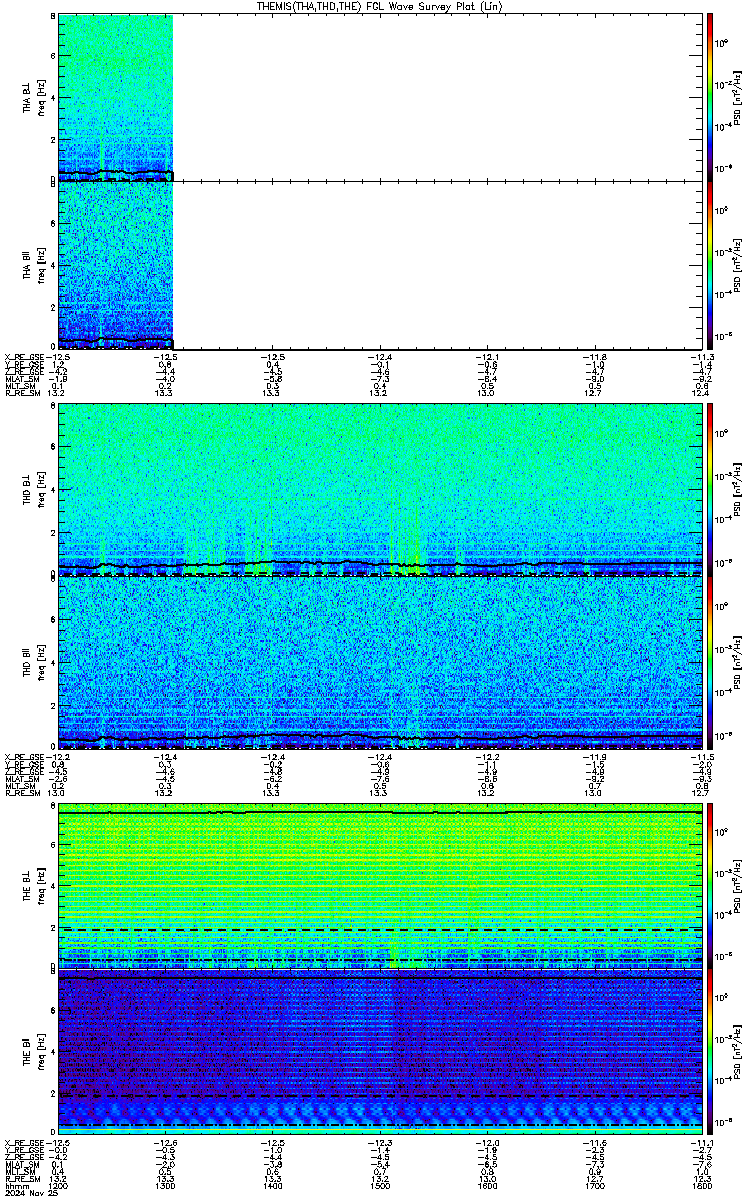
Task: Select the THA B-parallel spectrogram panel
Action: coord(380,265)
